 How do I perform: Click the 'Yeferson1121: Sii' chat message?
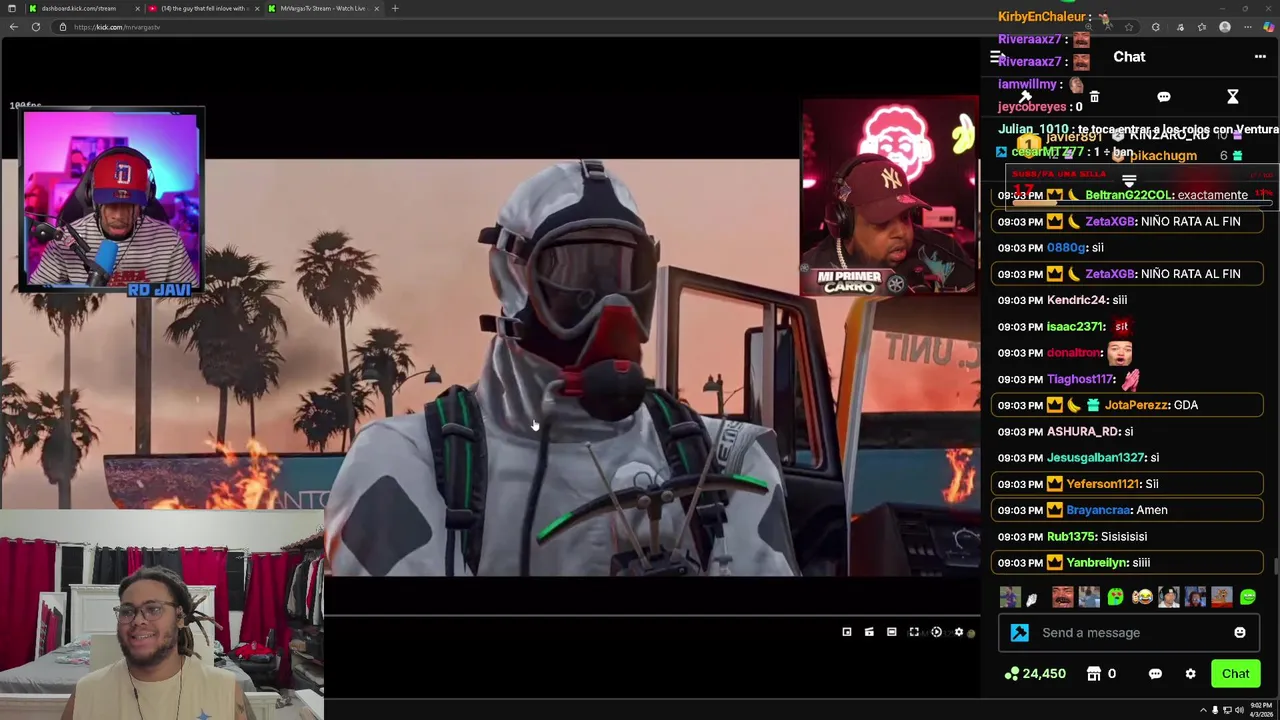(x=1127, y=484)
